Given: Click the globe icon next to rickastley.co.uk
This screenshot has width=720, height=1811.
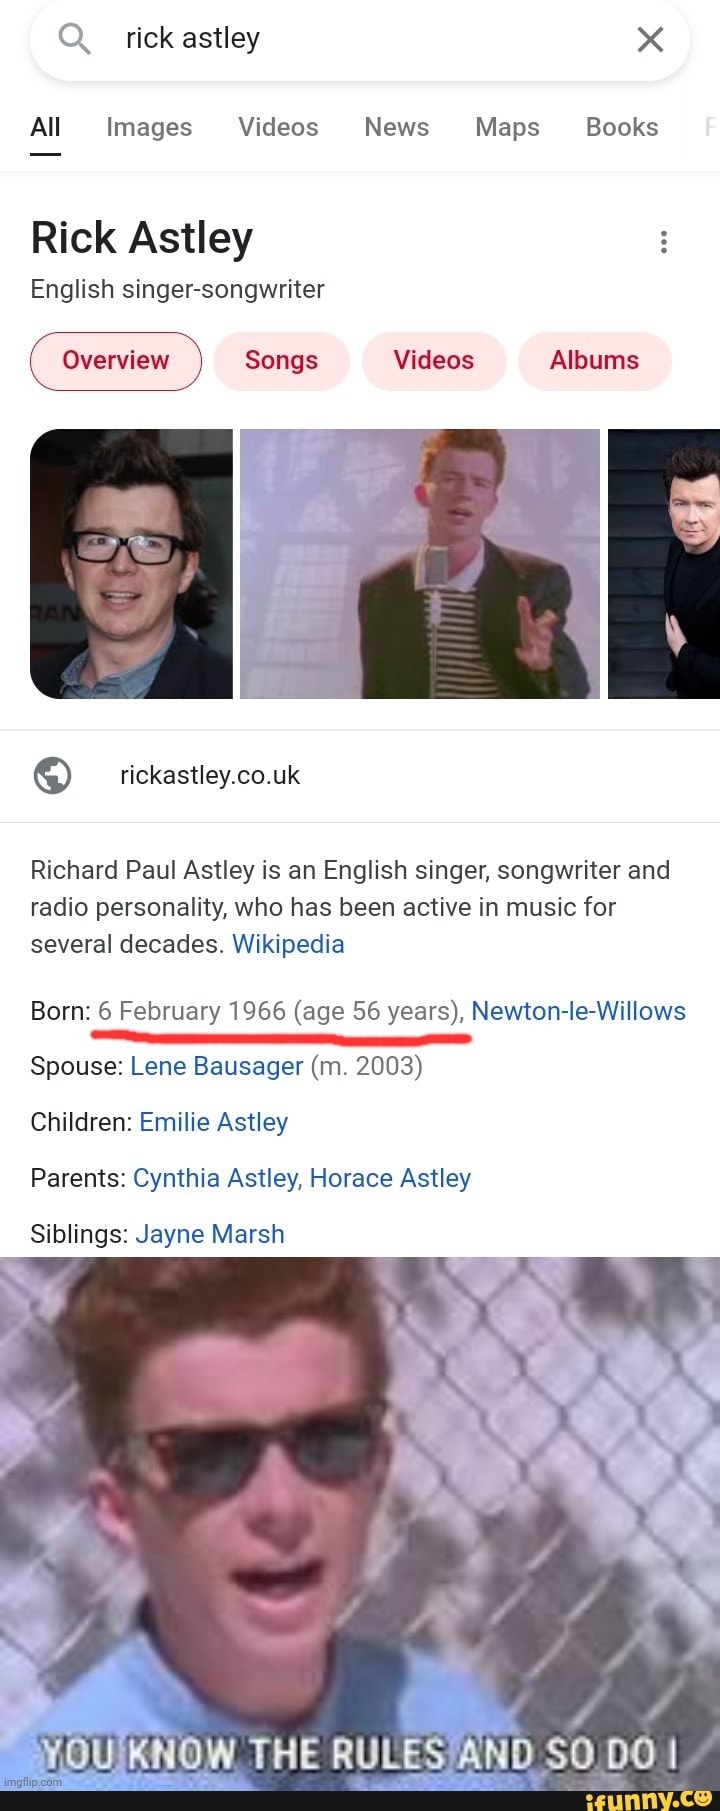Looking at the screenshot, I should 52,774.
